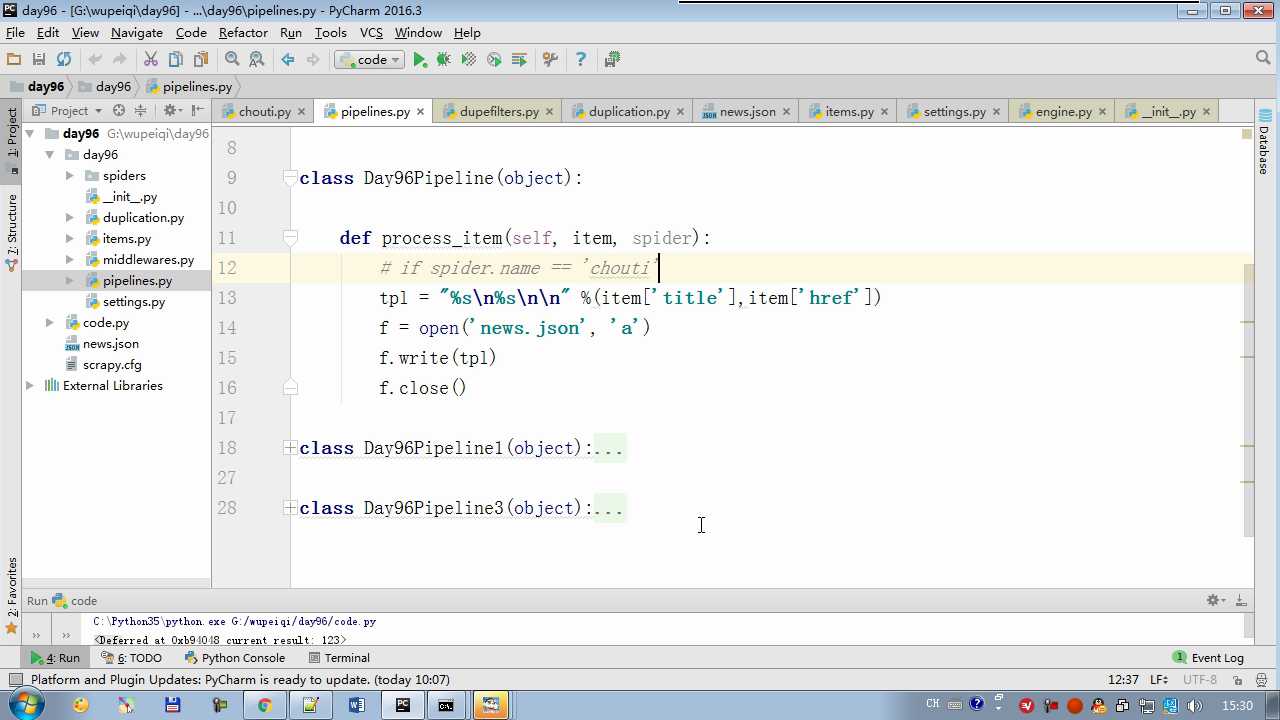The height and width of the screenshot is (720, 1280).
Task: Open the run configuration 'code' dropdown
Action: coord(369,60)
